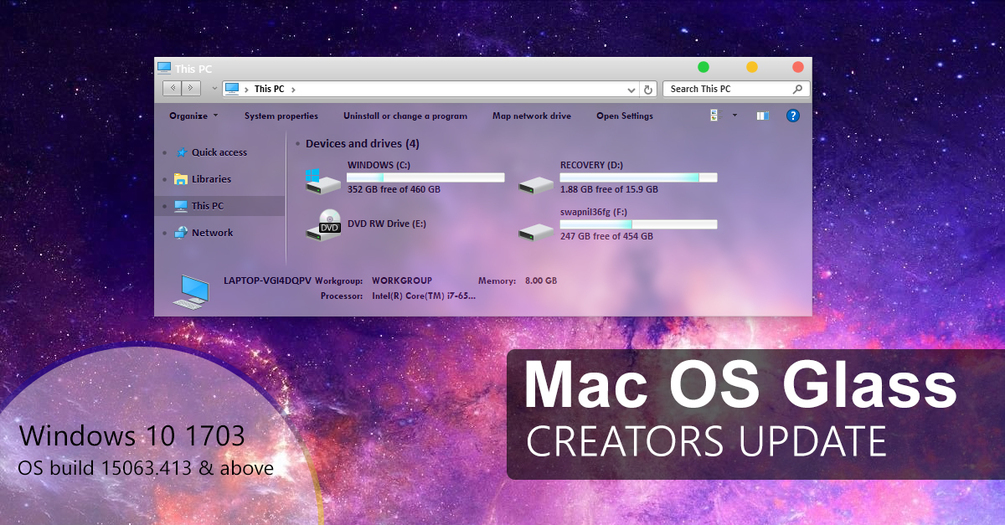Select the WINDOWS (C:) drive icon
The height and width of the screenshot is (525, 1005).
323,181
